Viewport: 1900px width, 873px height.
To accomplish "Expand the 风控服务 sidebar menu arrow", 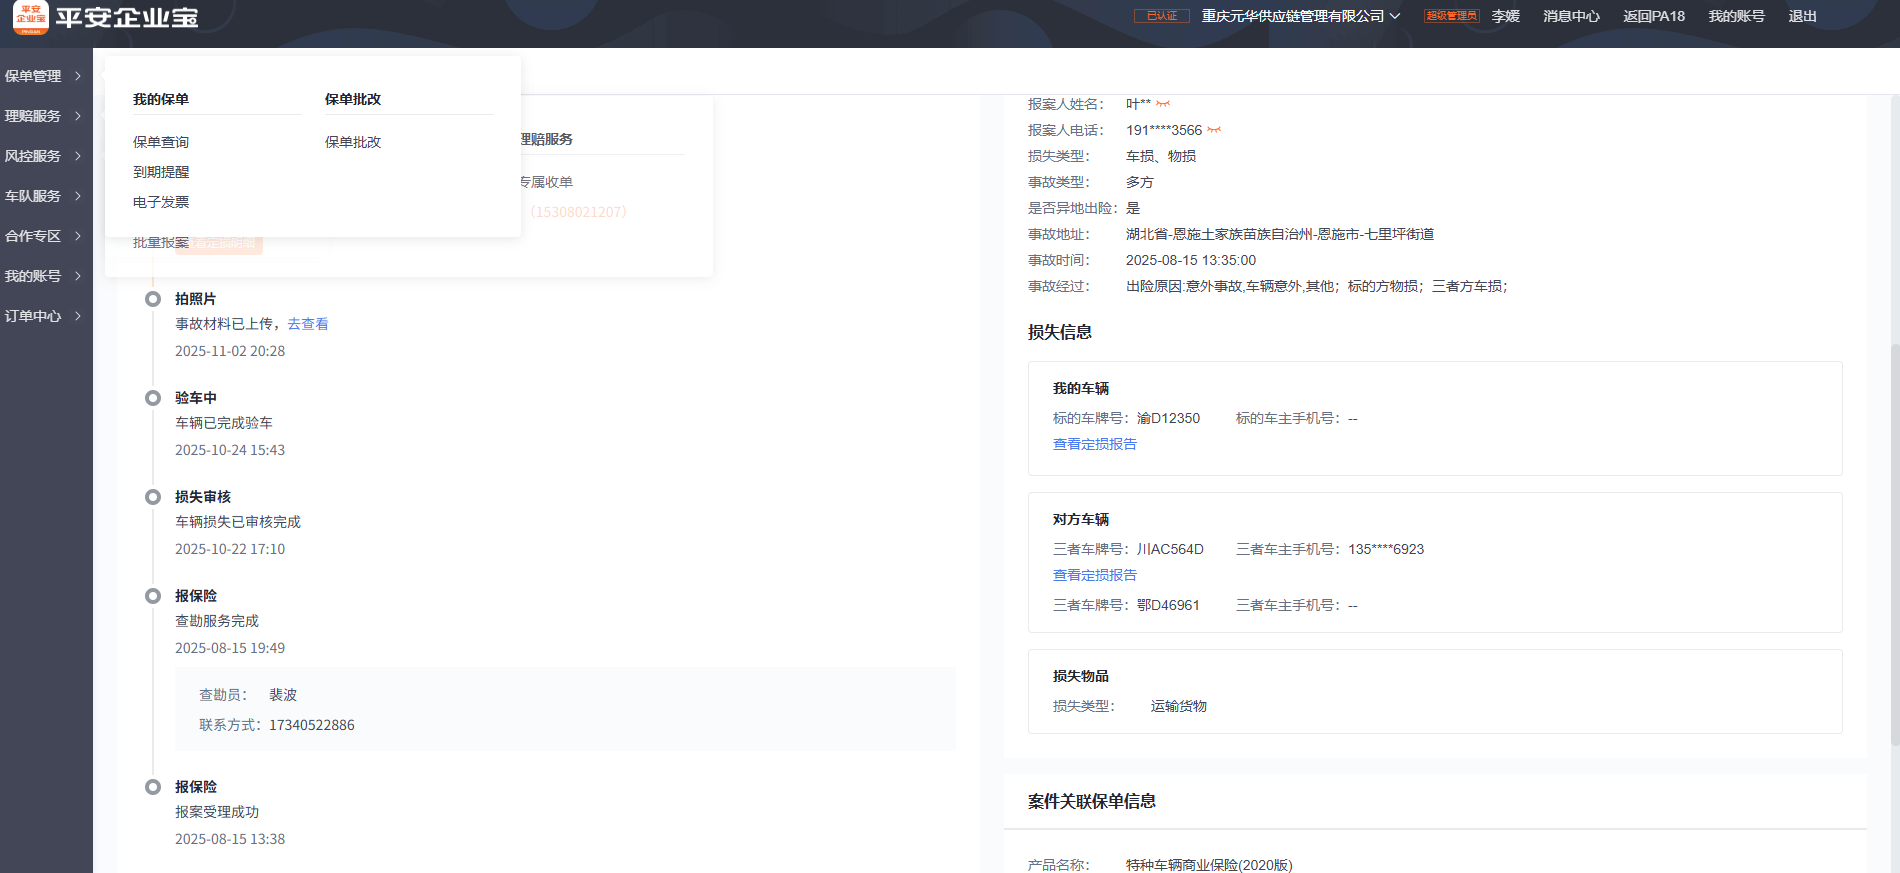I will point(78,156).
